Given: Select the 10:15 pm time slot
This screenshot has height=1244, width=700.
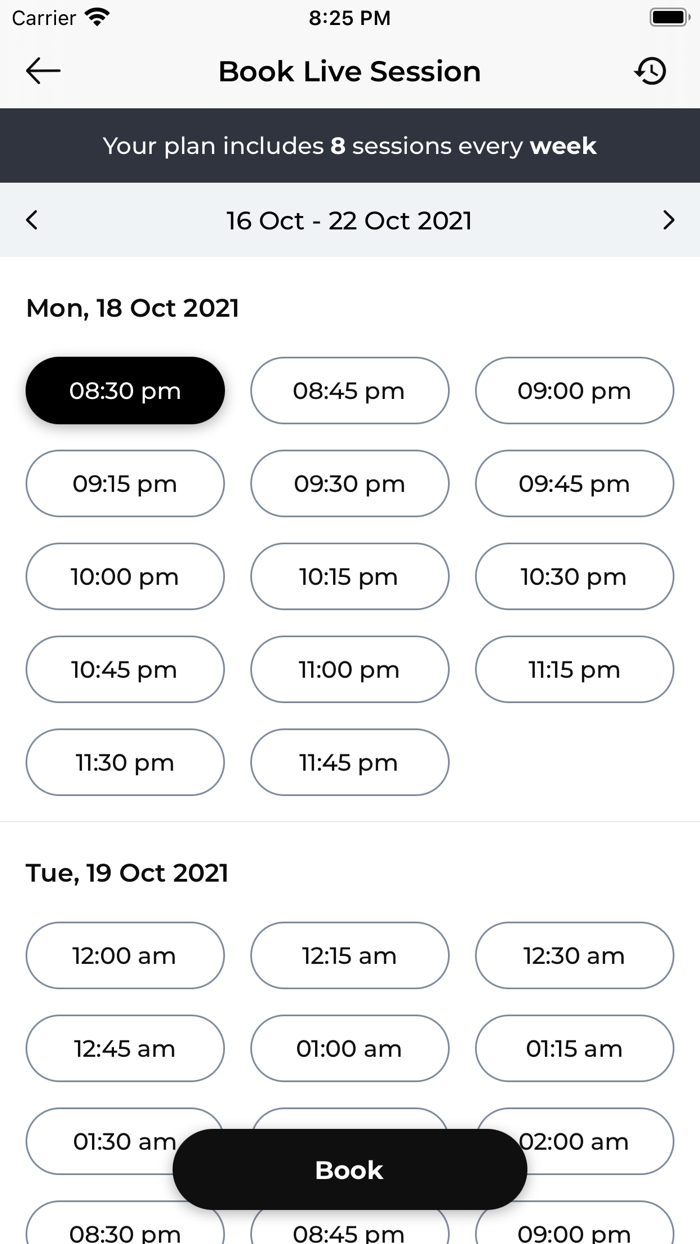Looking at the screenshot, I should coord(349,576).
